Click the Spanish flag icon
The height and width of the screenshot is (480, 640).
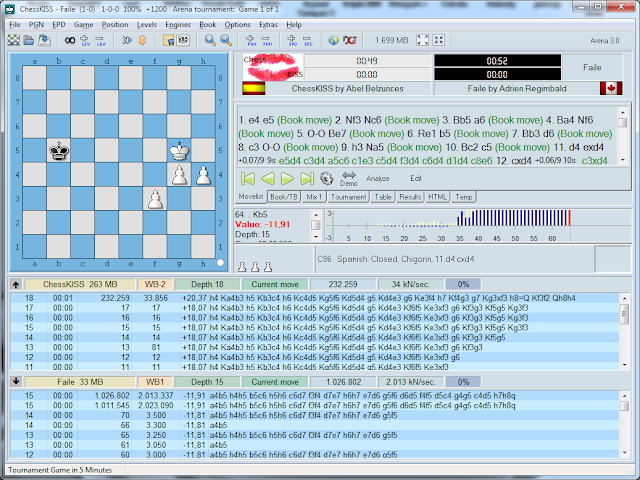[253, 89]
